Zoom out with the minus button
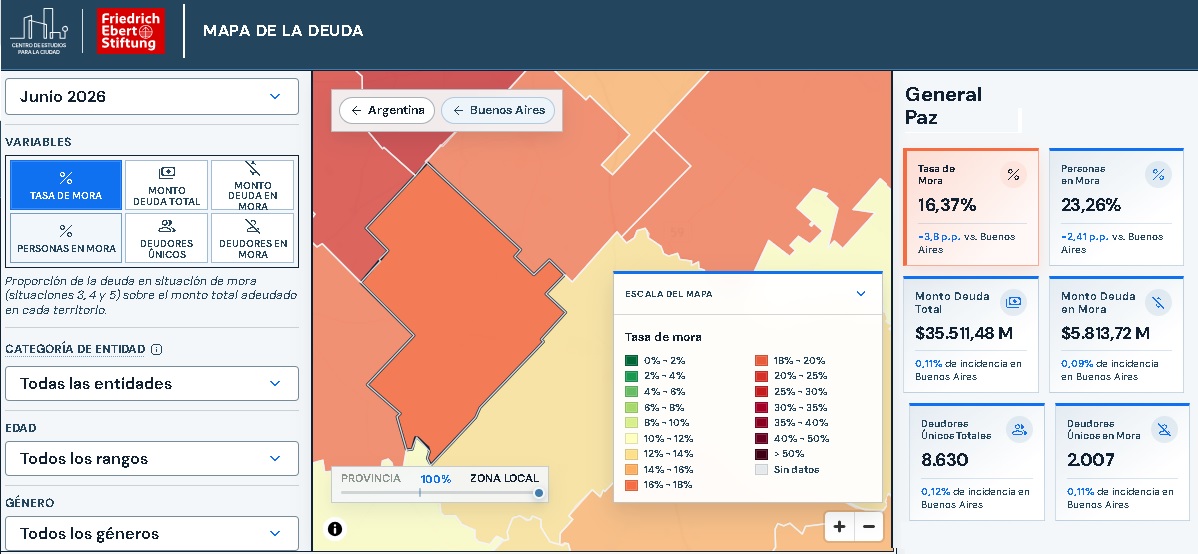 pyautogui.click(x=869, y=526)
